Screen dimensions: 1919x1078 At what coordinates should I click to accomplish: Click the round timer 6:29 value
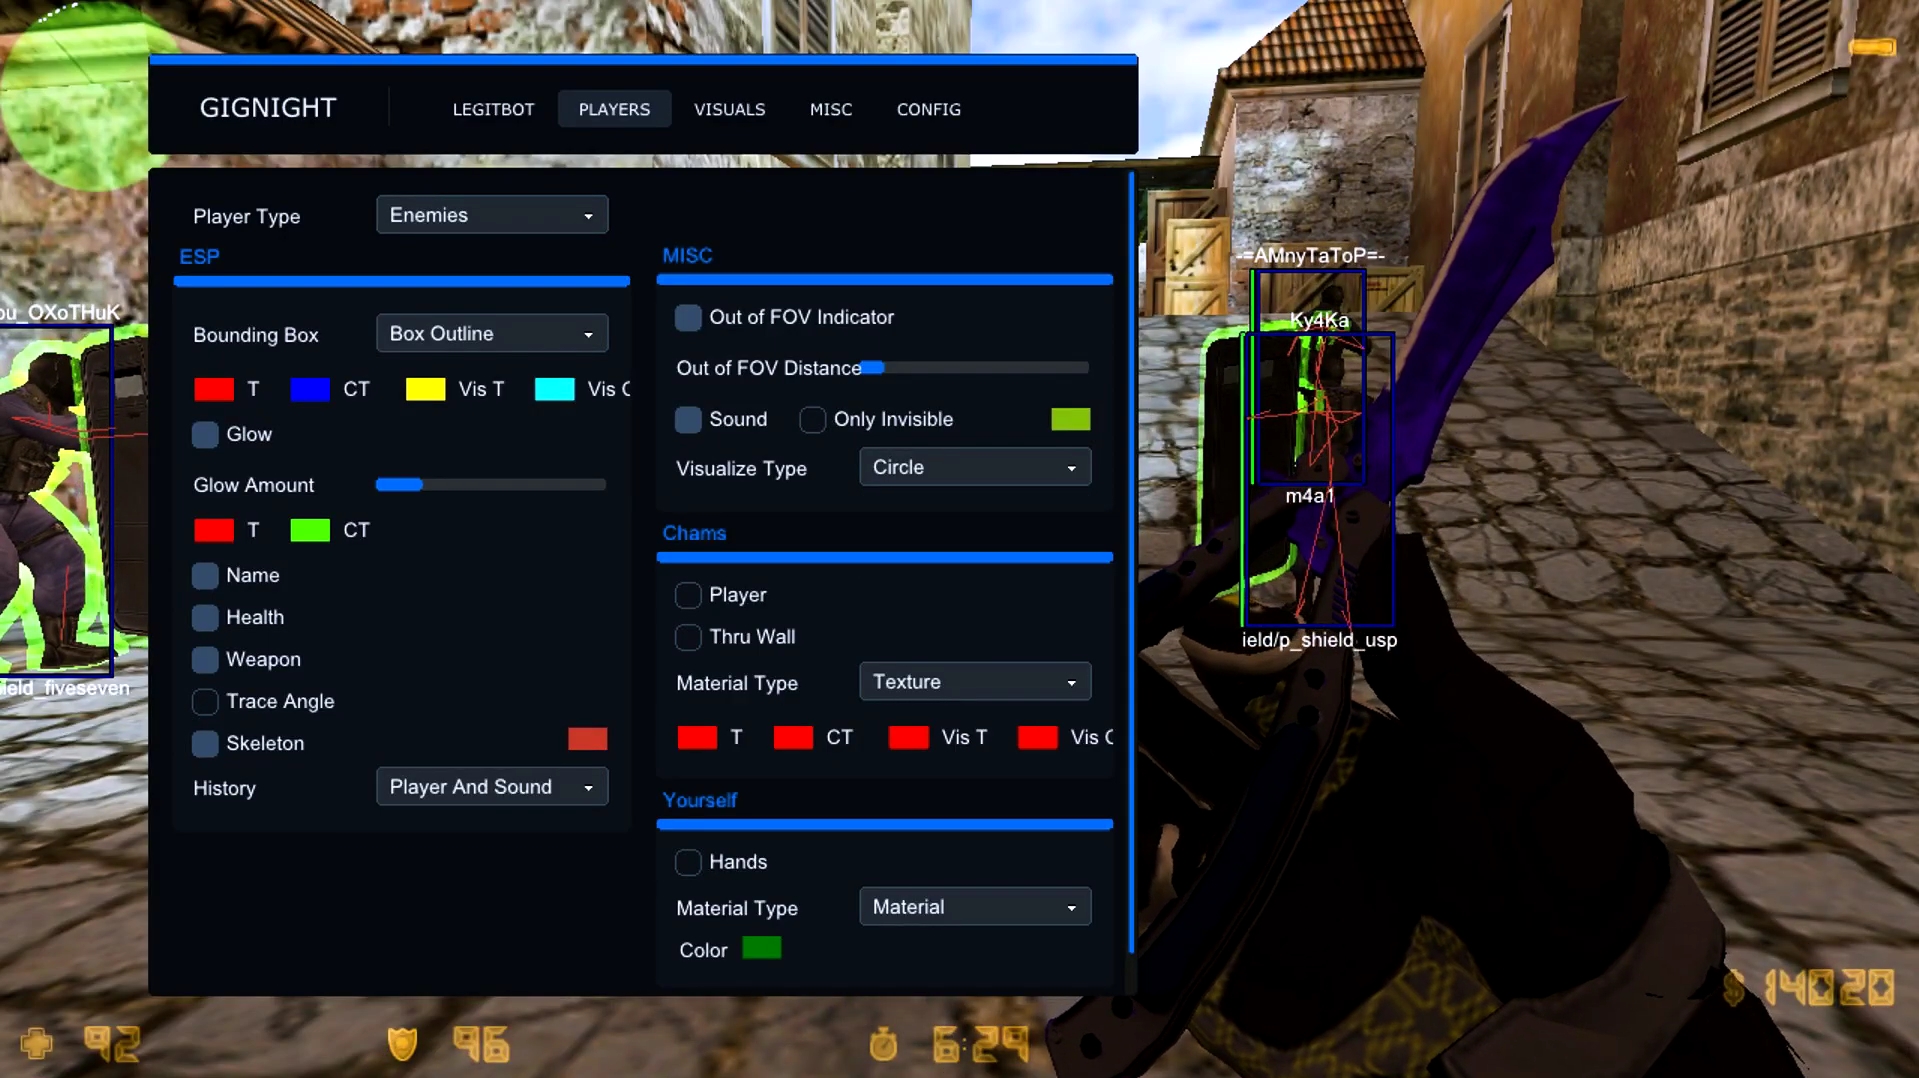[x=981, y=1045]
